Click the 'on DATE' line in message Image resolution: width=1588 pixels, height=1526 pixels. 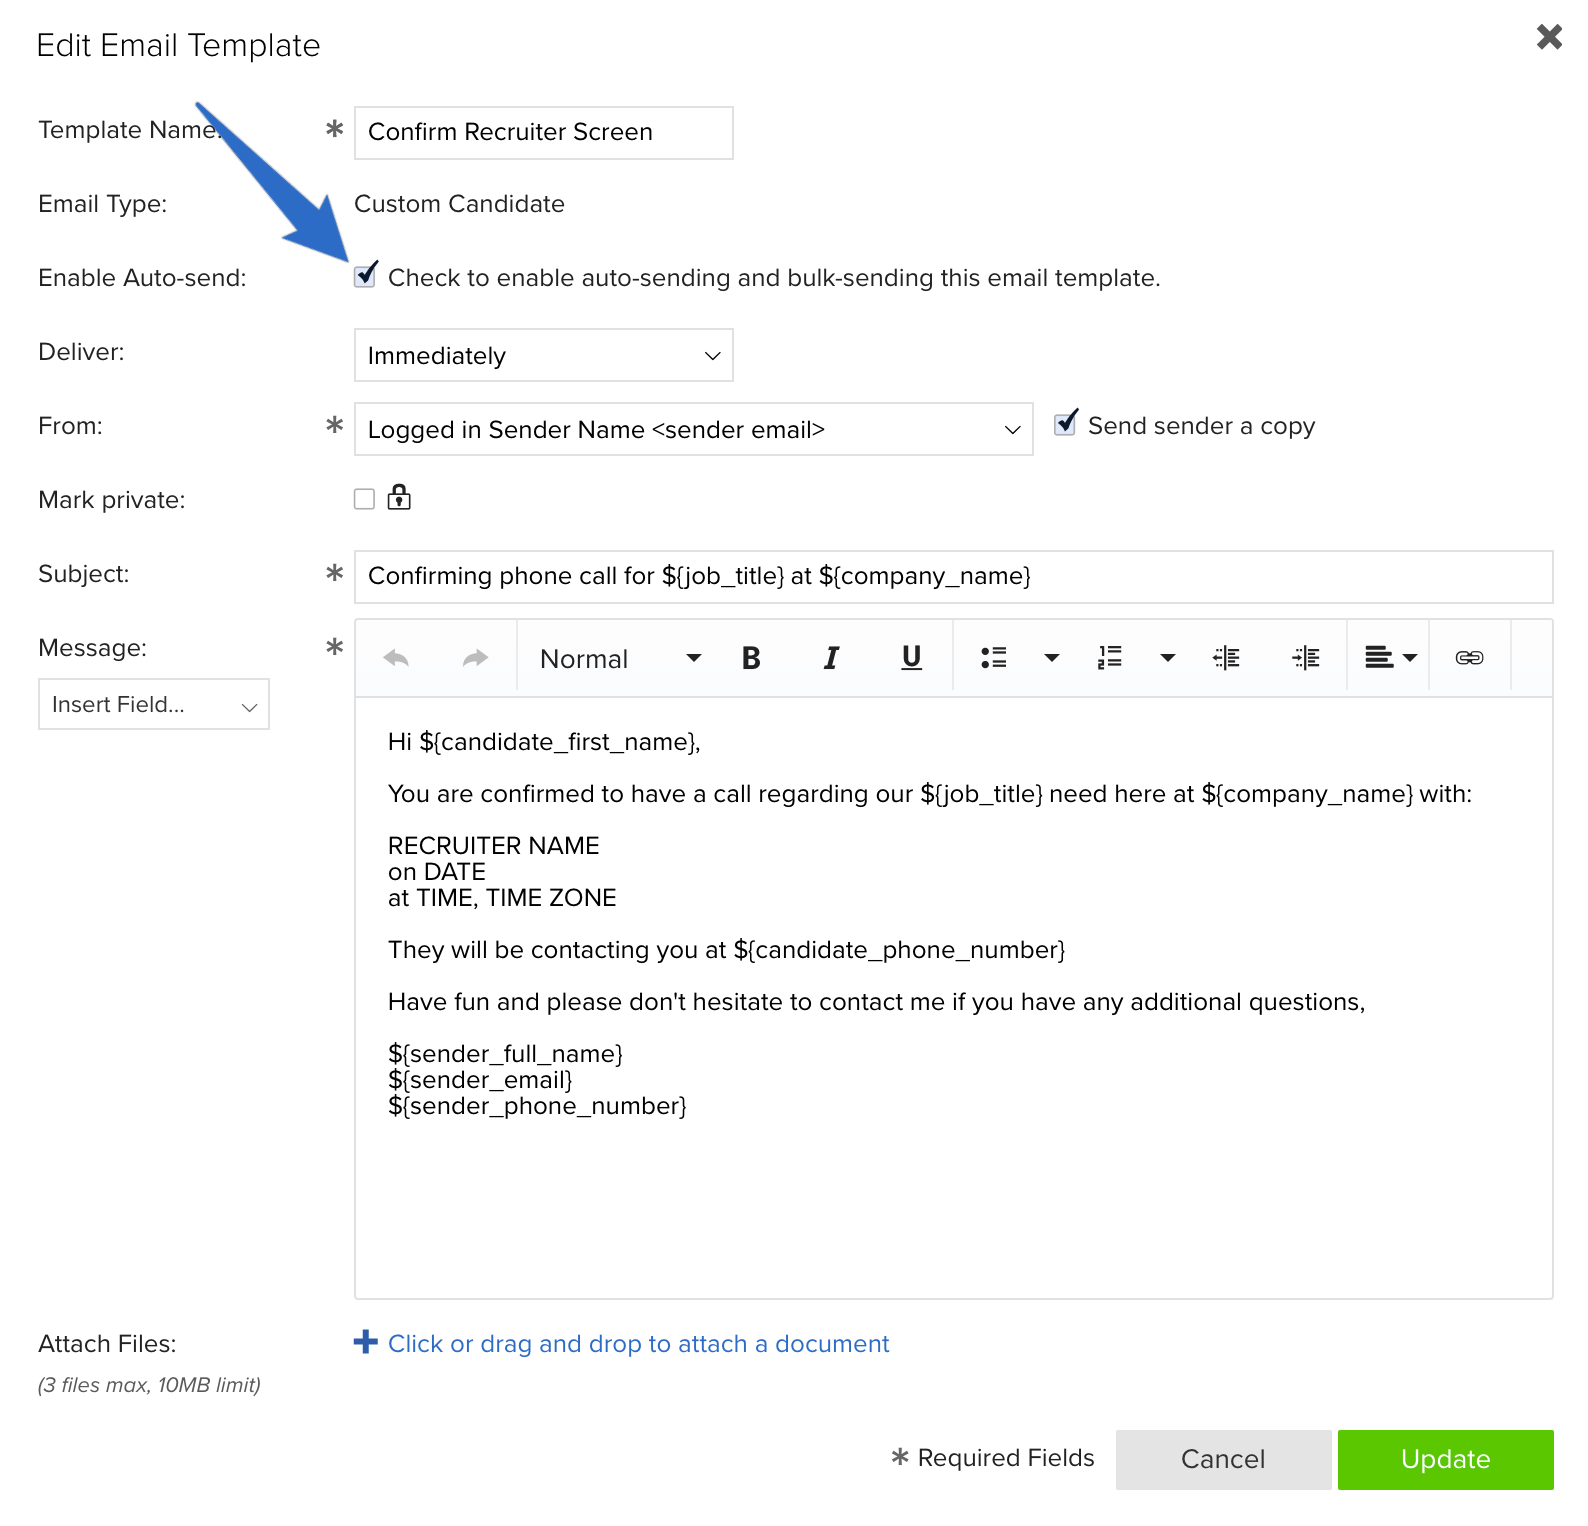[x=437, y=872]
